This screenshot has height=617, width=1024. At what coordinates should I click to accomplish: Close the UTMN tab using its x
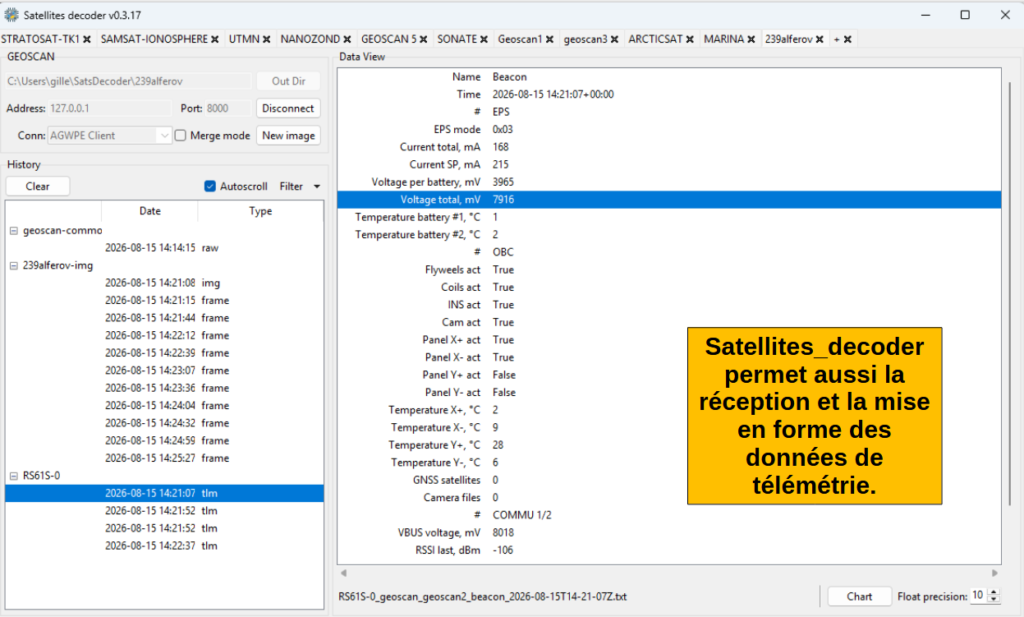(x=266, y=39)
